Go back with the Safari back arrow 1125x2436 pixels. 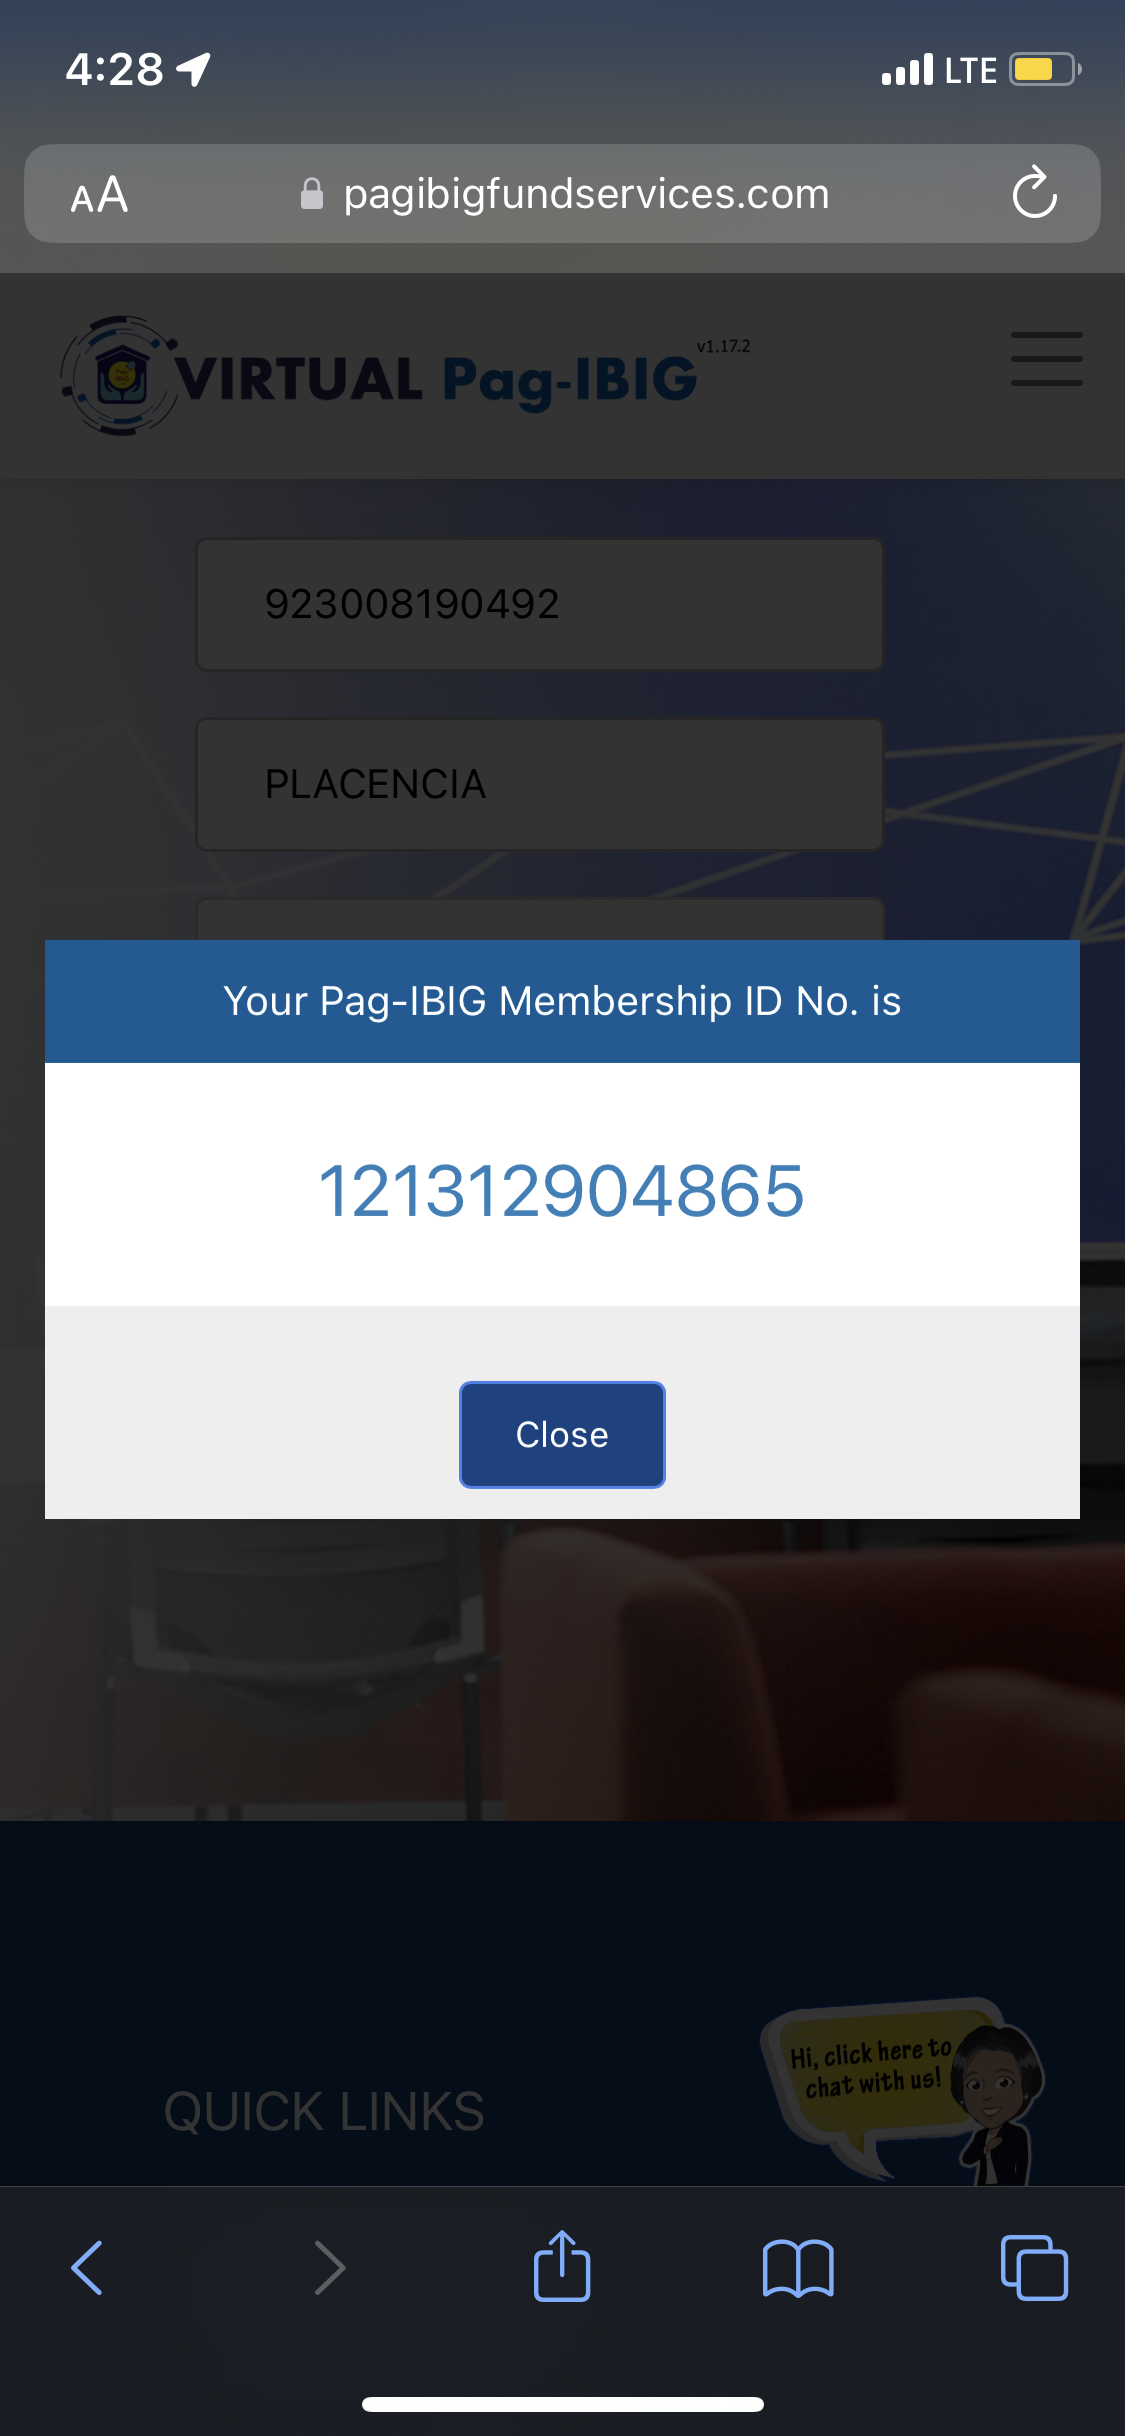click(x=88, y=2267)
